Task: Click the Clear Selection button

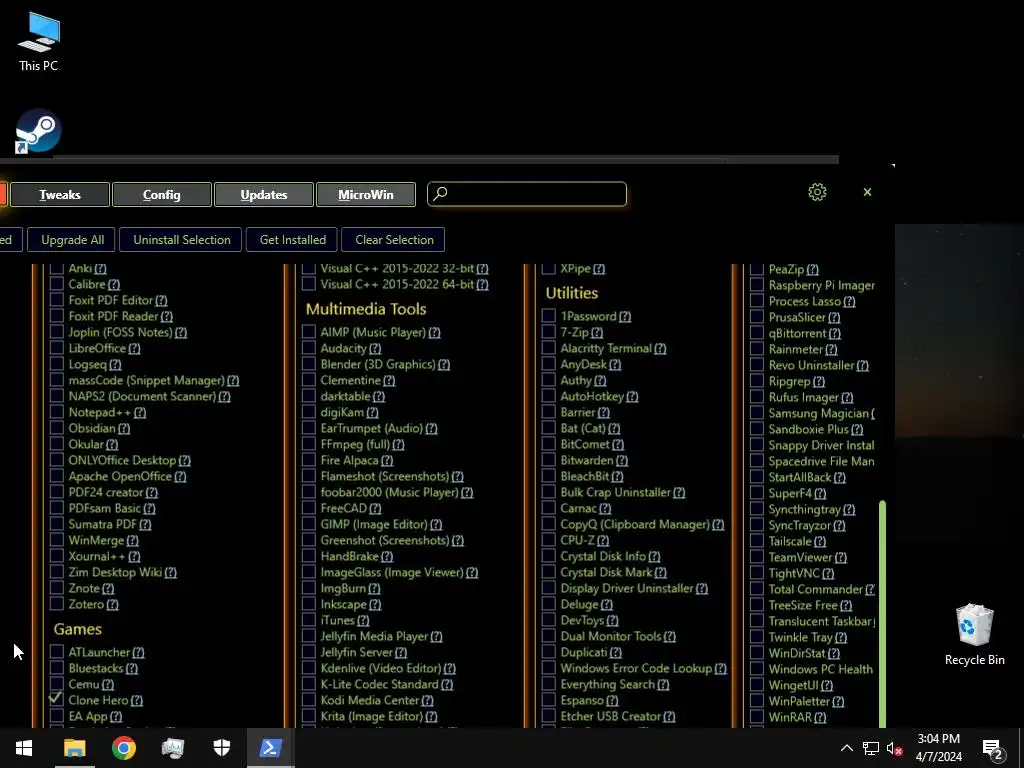Action: point(394,240)
